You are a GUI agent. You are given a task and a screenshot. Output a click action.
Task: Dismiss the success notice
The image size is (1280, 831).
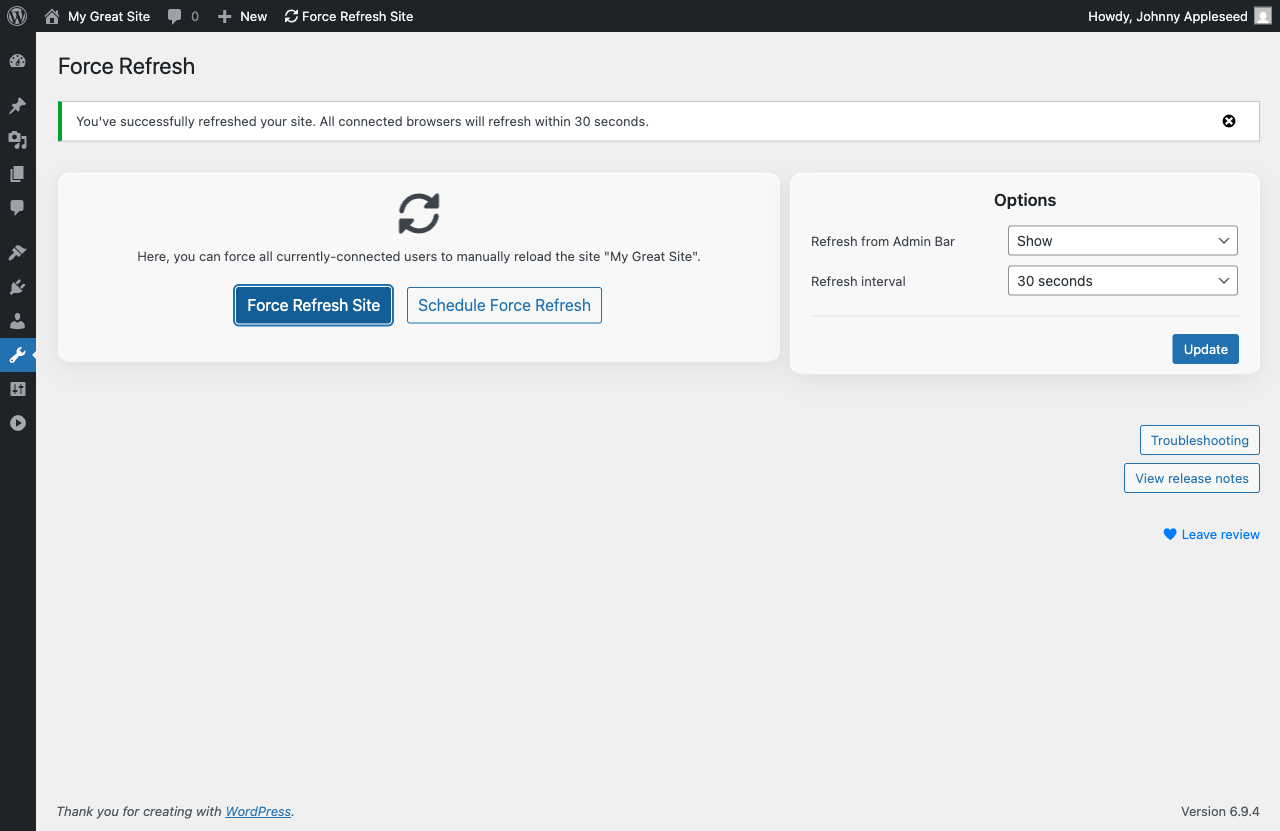point(1229,121)
